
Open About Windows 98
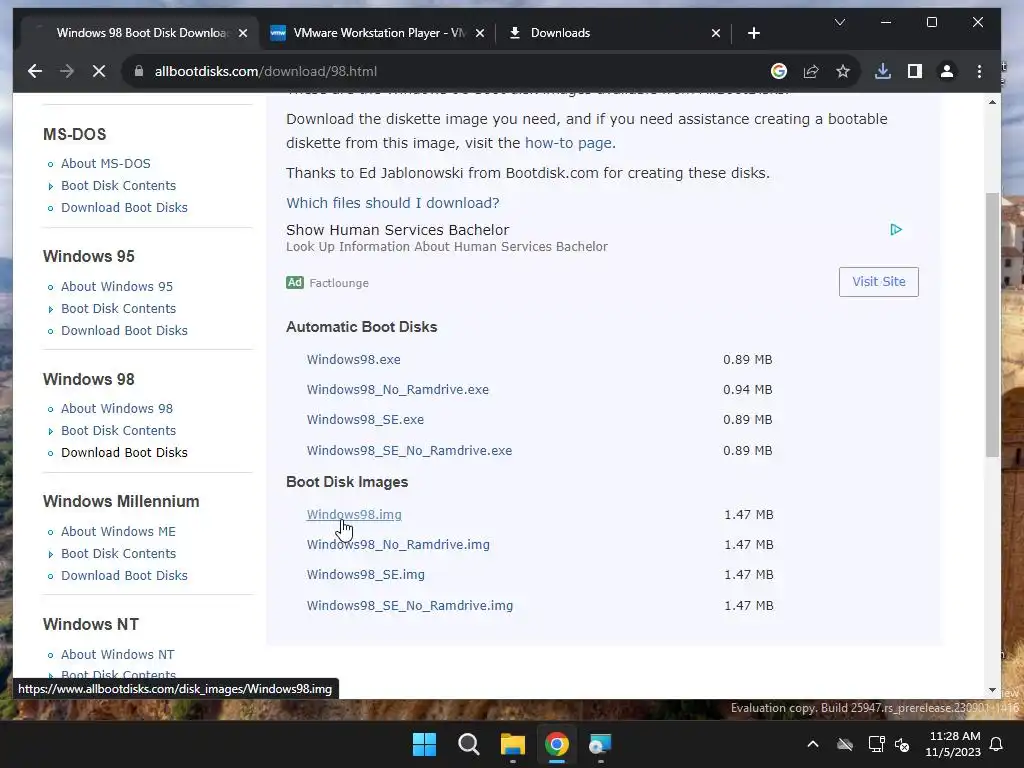117,409
